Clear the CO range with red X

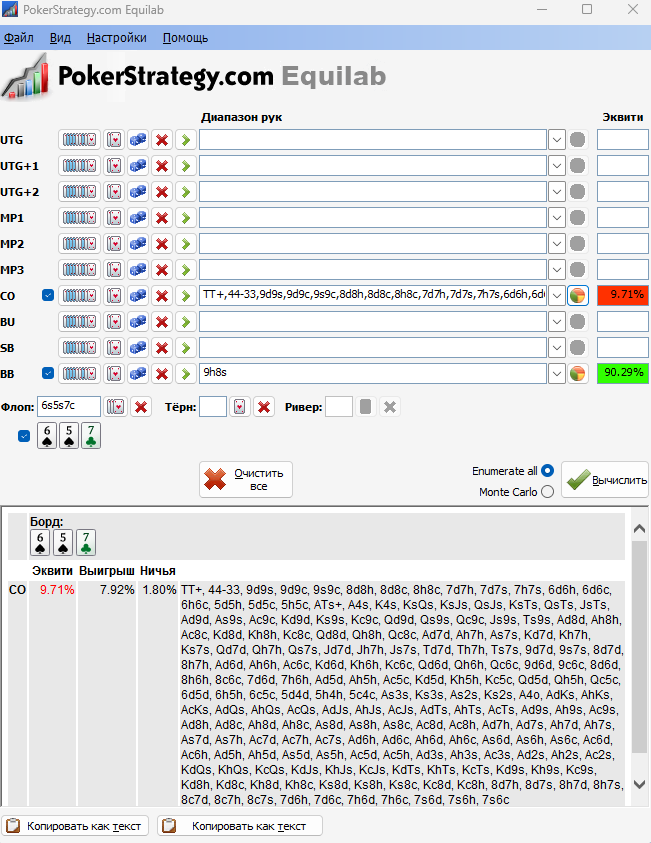click(162, 296)
